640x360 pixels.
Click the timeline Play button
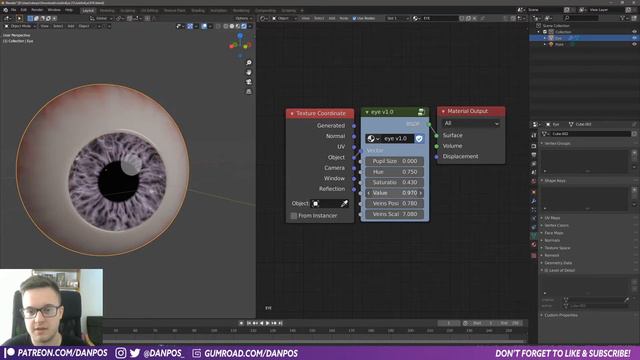pyautogui.click(x=268, y=323)
